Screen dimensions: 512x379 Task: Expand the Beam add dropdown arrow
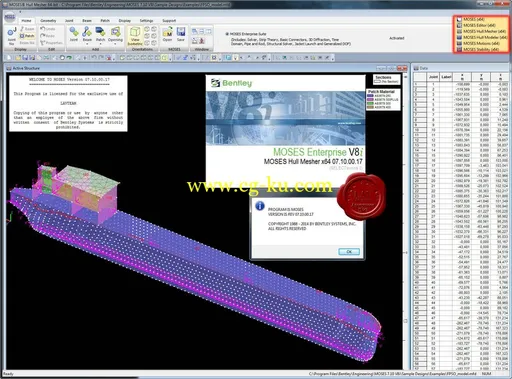pyautogui.click(x=87, y=44)
